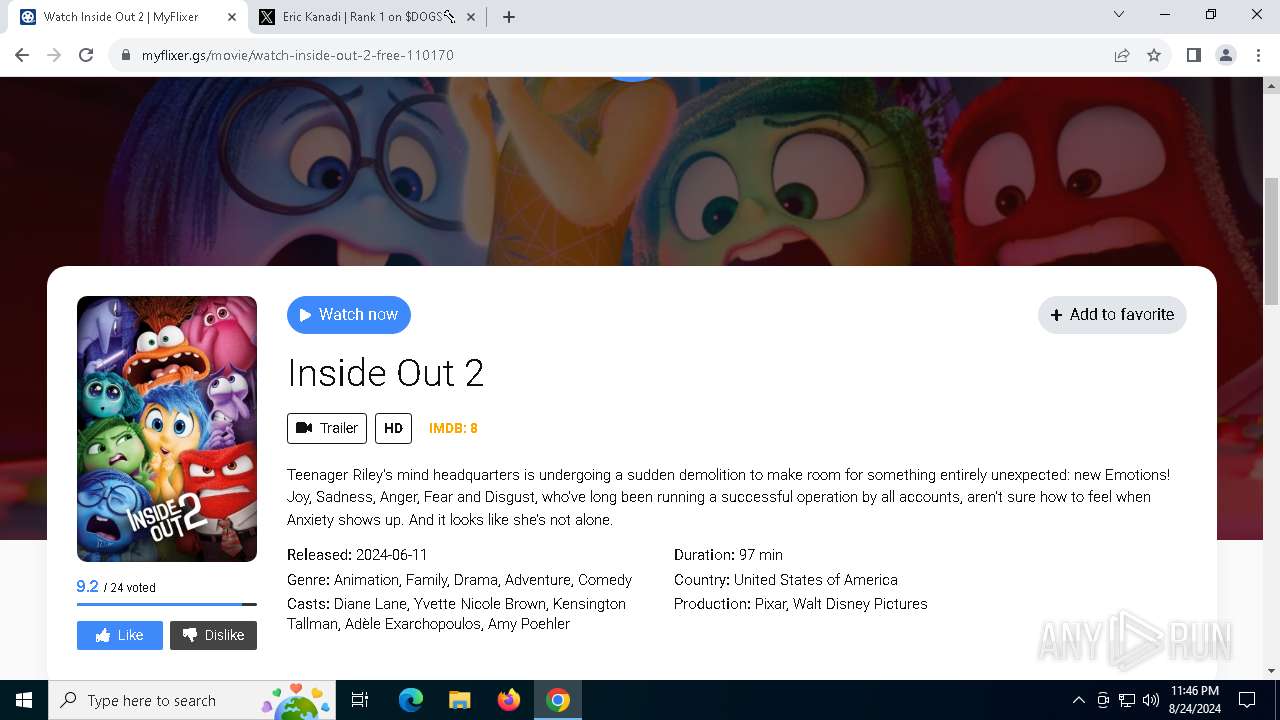Click the HD quality badge
The image size is (1280, 720).
pos(393,428)
